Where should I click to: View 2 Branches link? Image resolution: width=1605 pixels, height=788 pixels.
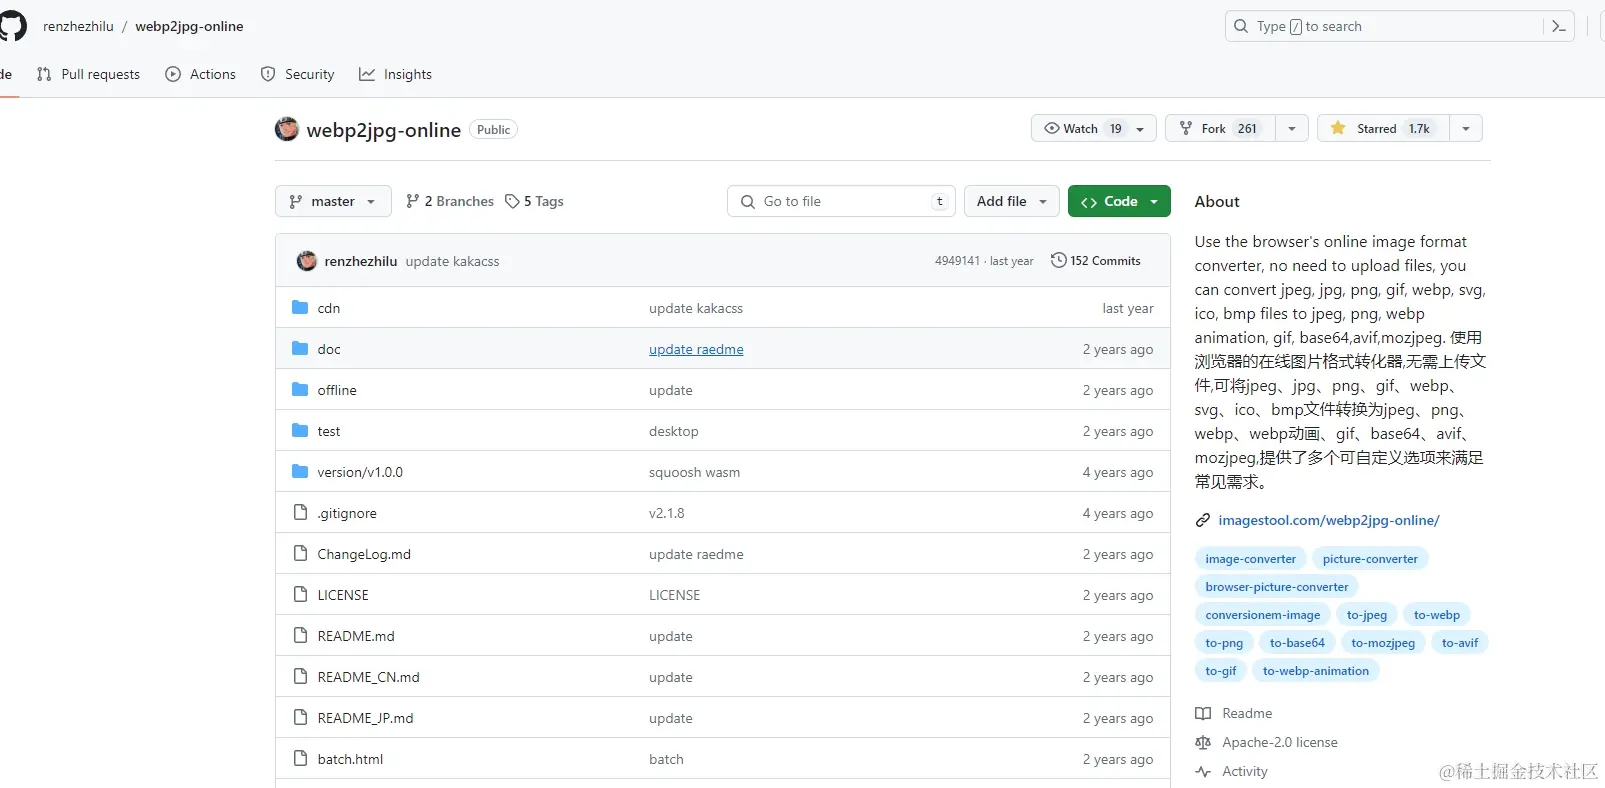pos(450,201)
